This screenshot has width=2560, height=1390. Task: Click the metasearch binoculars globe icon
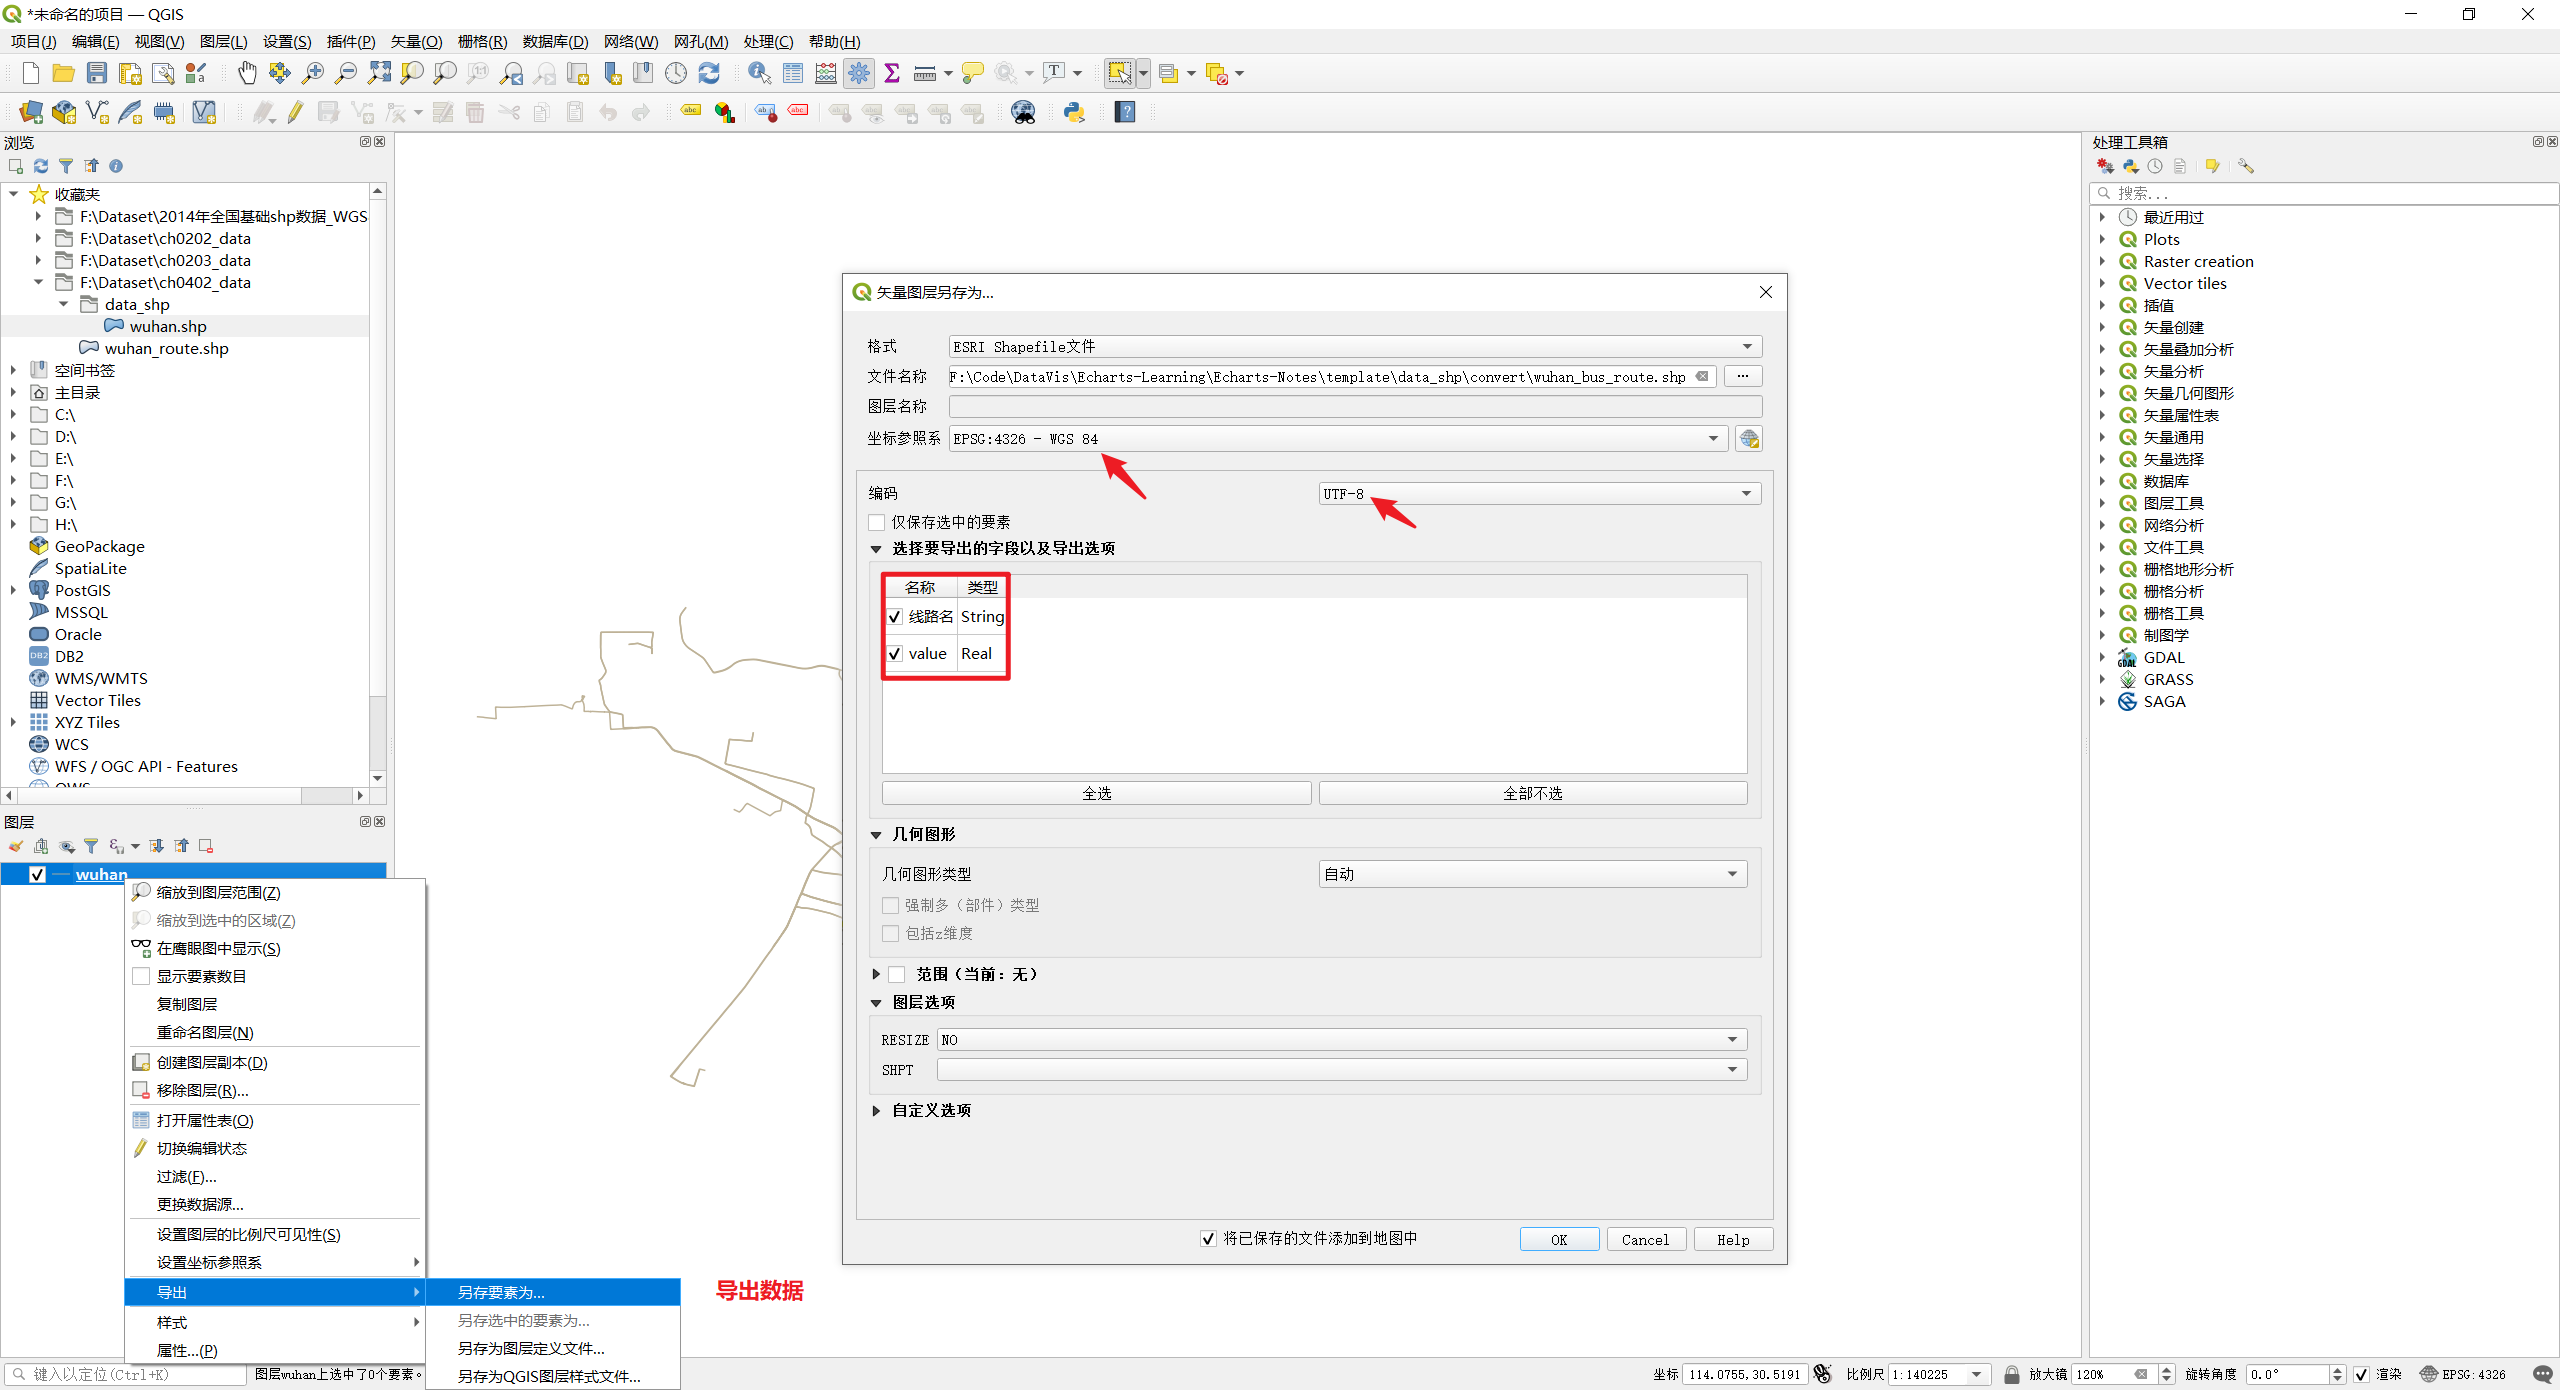coord(1023,112)
